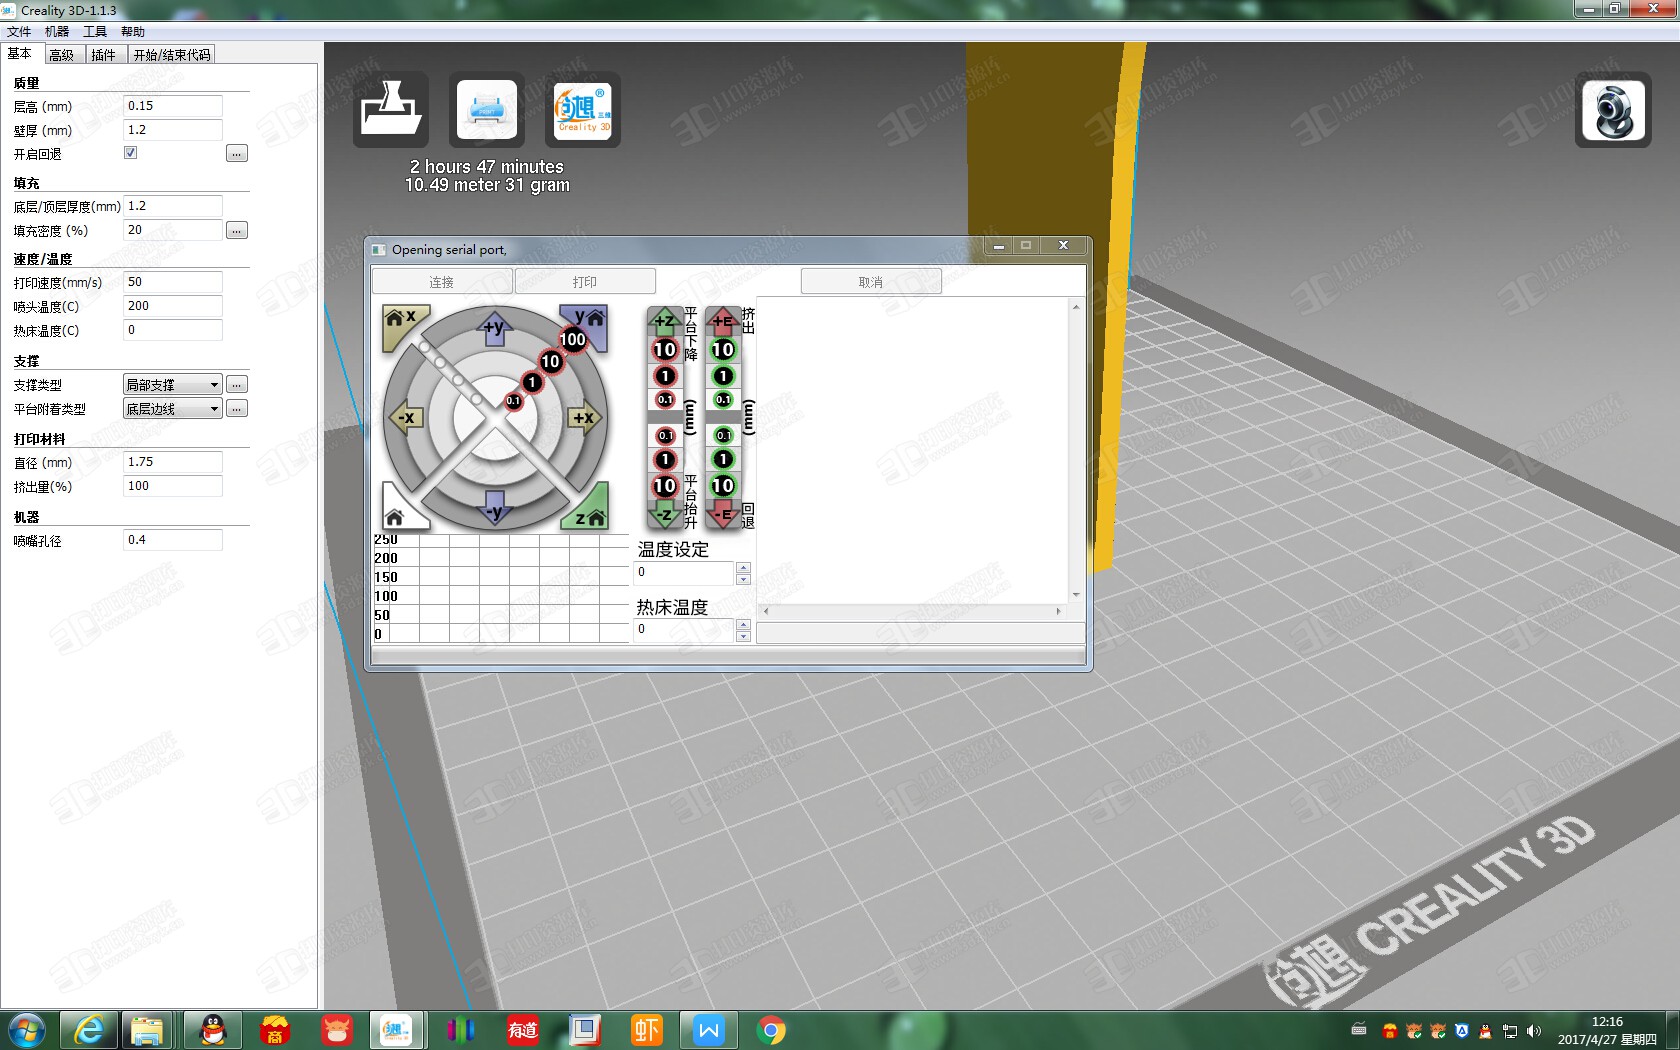Click the 打印 print button
The image size is (1680, 1050).
tap(585, 282)
